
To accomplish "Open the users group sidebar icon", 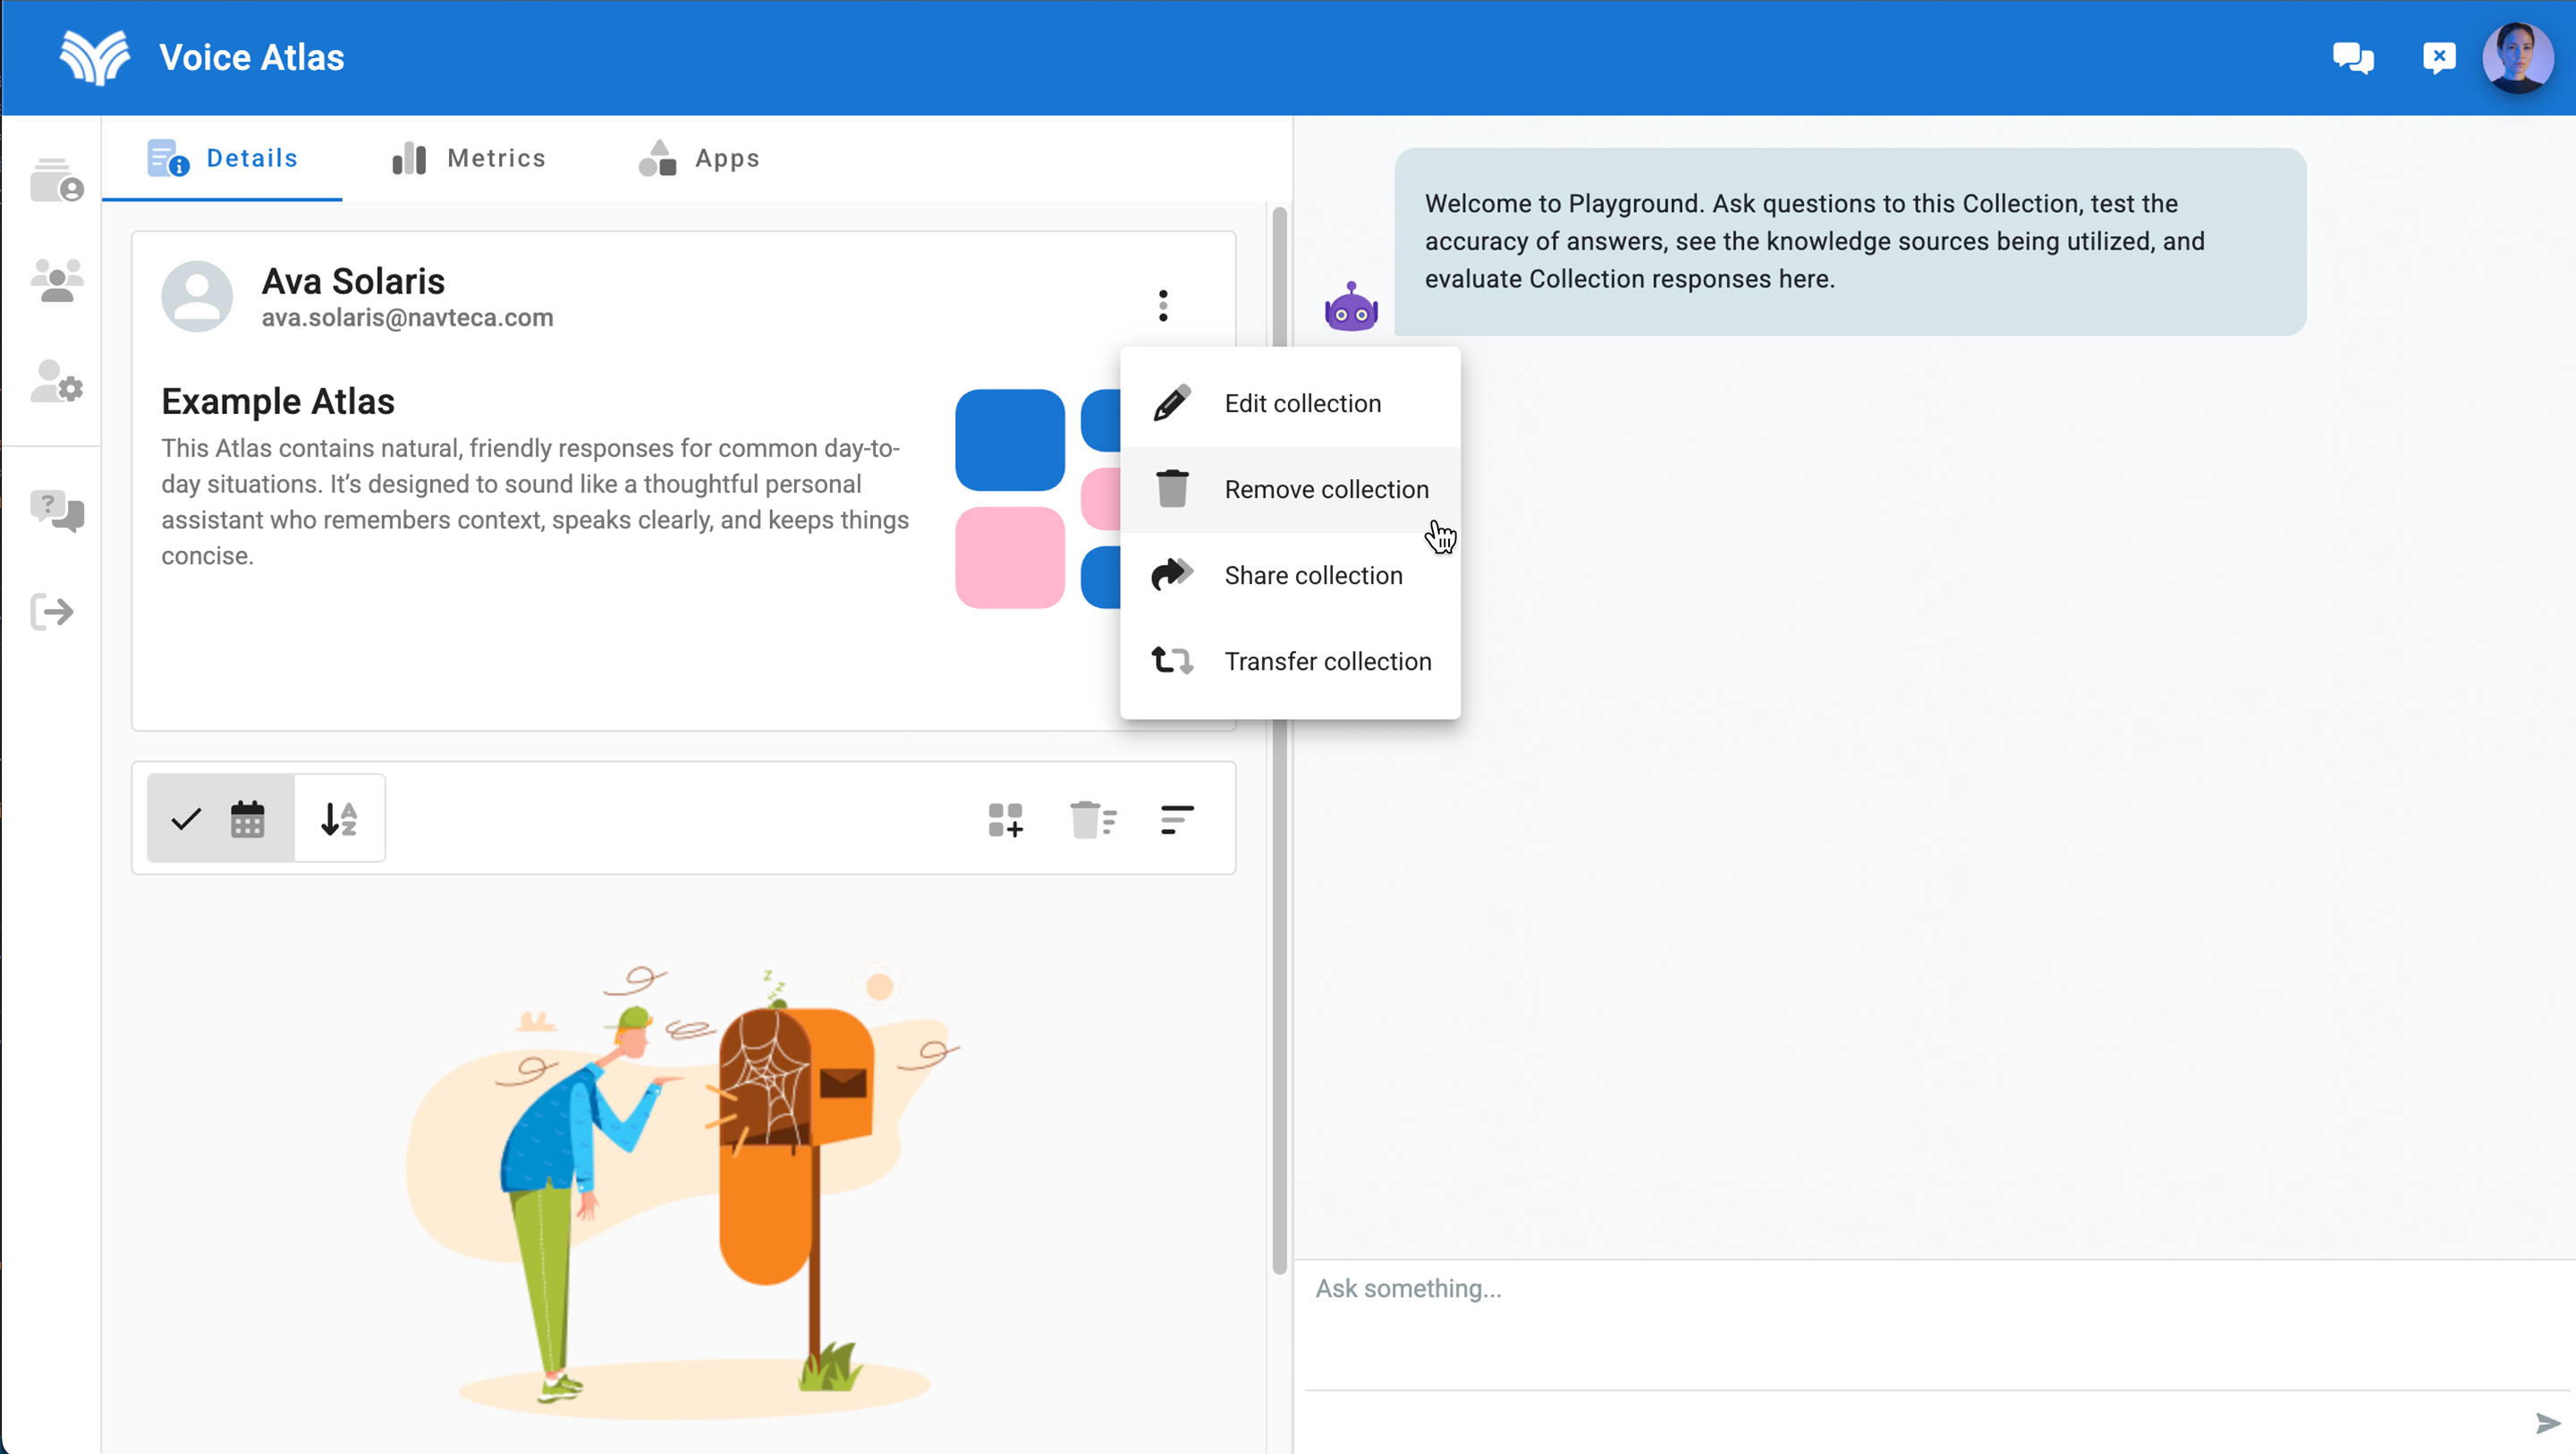I will pos(56,281).
